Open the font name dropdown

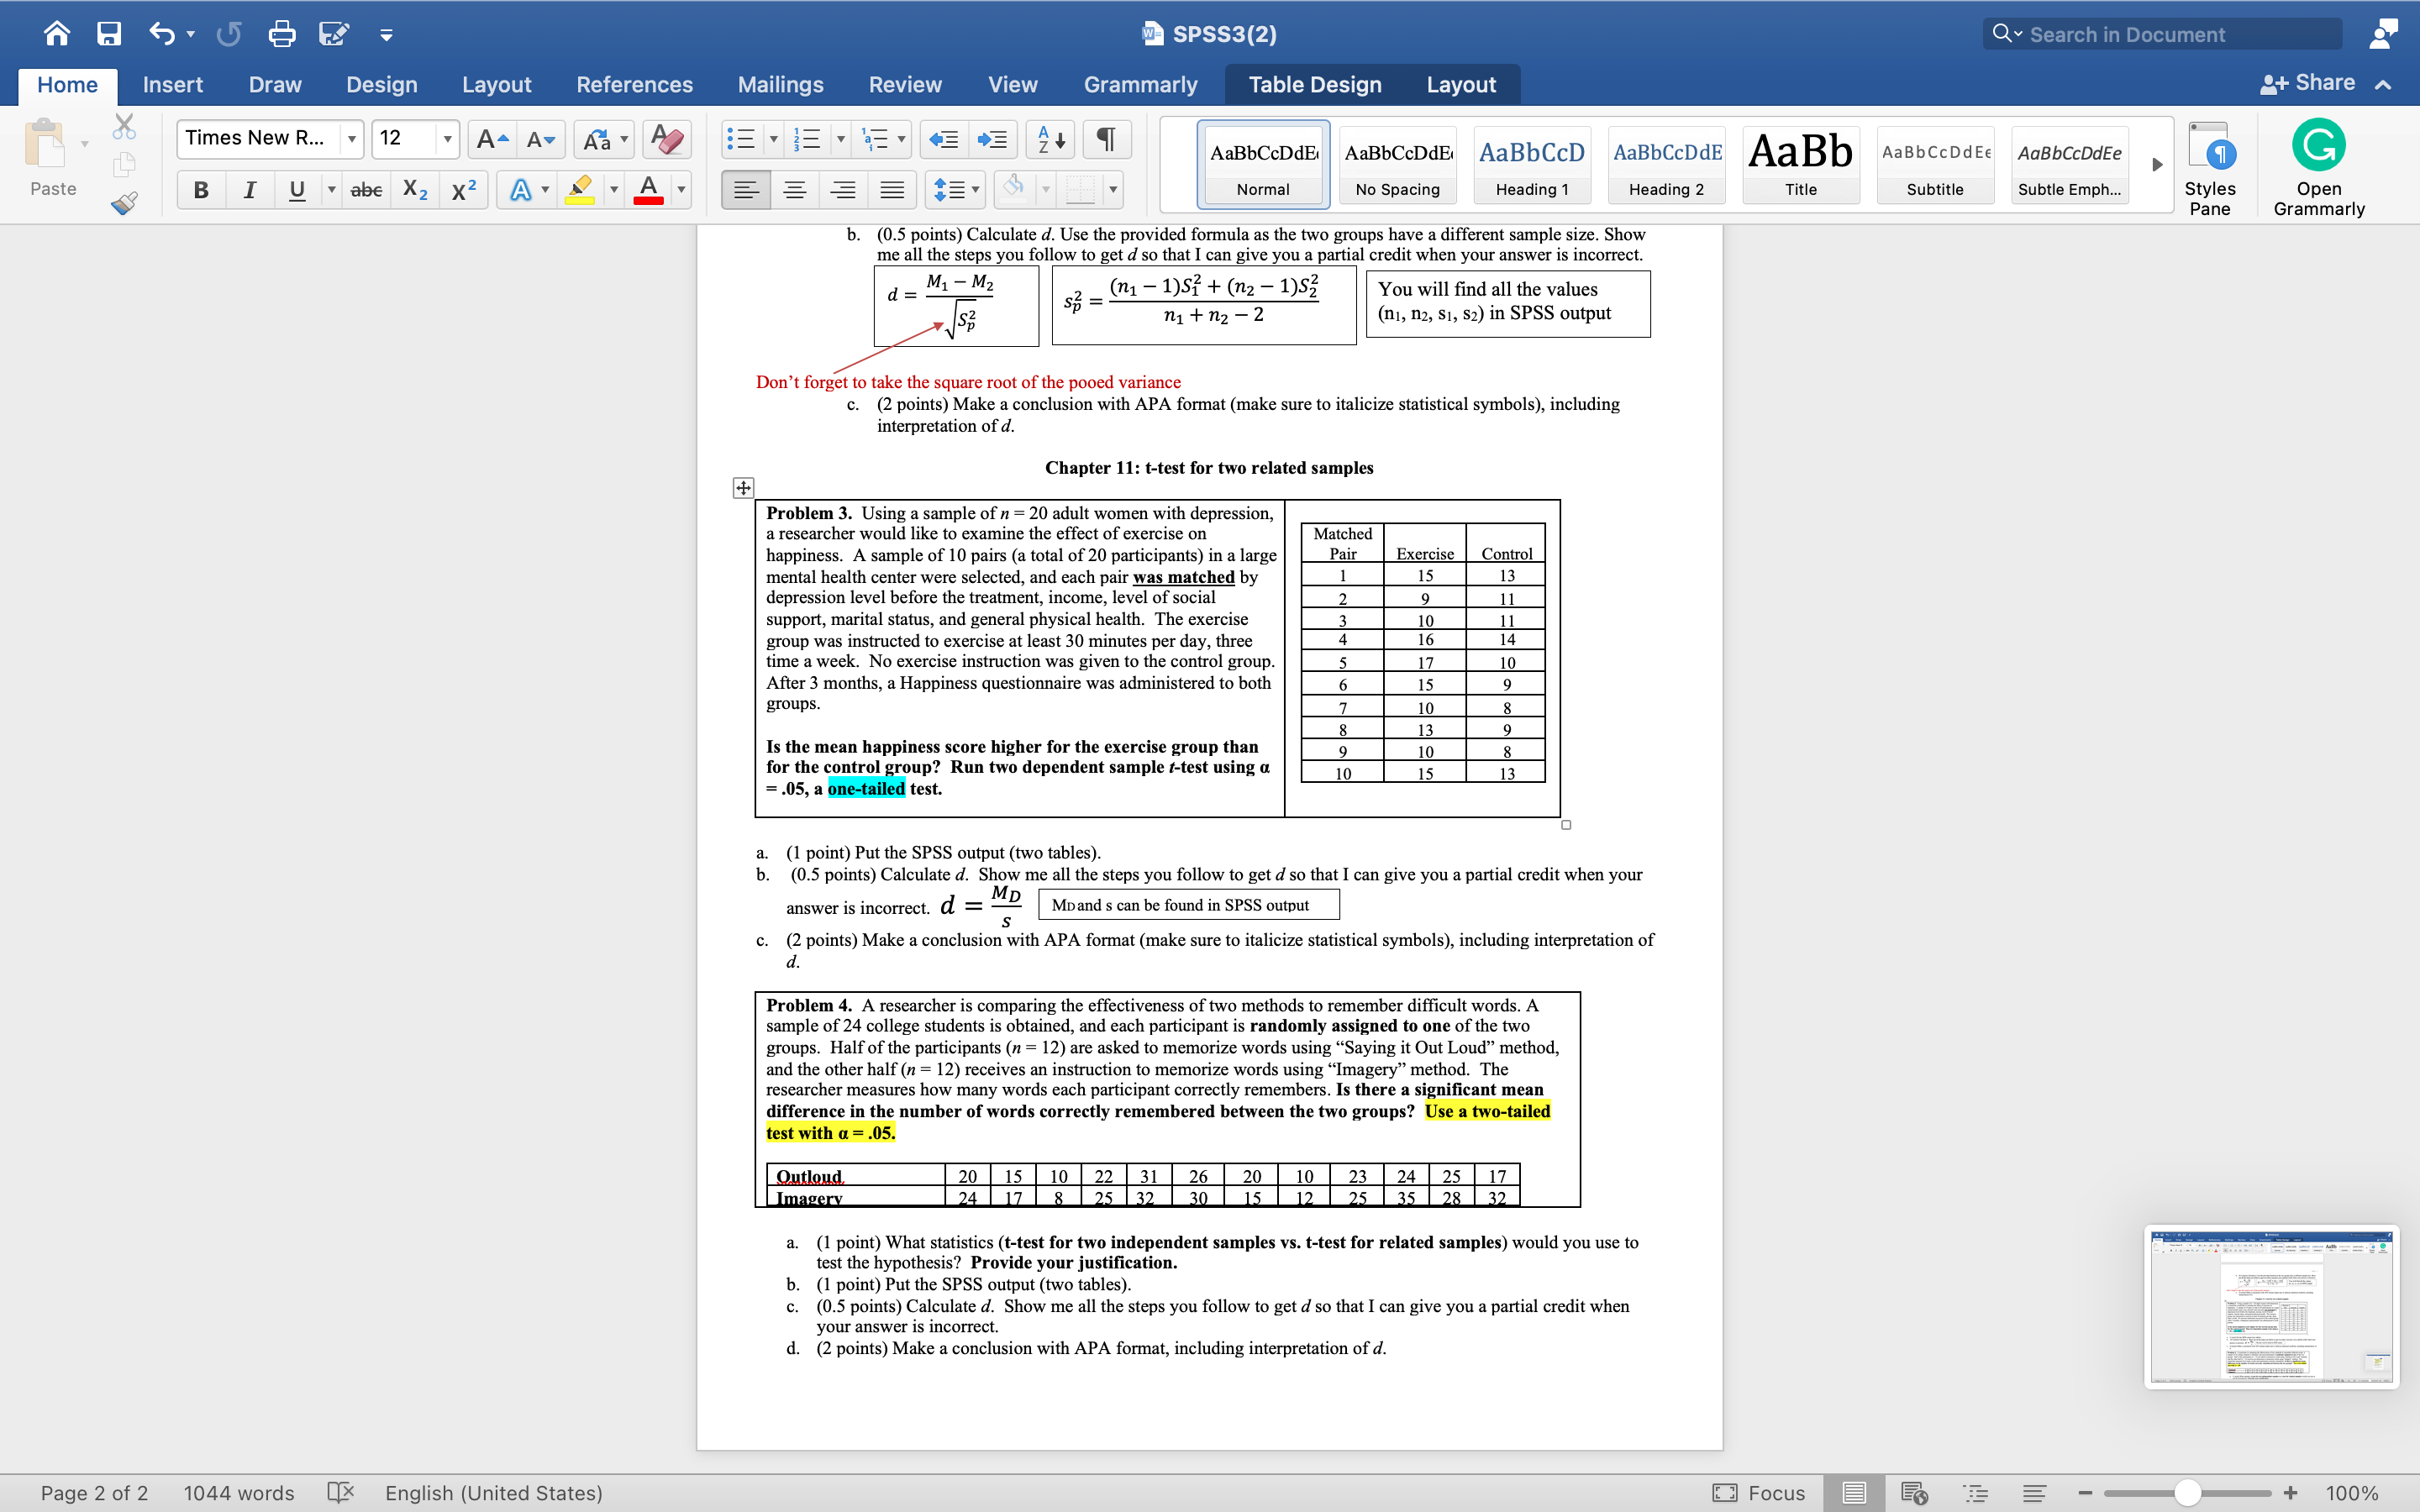[x=351, y=139]
